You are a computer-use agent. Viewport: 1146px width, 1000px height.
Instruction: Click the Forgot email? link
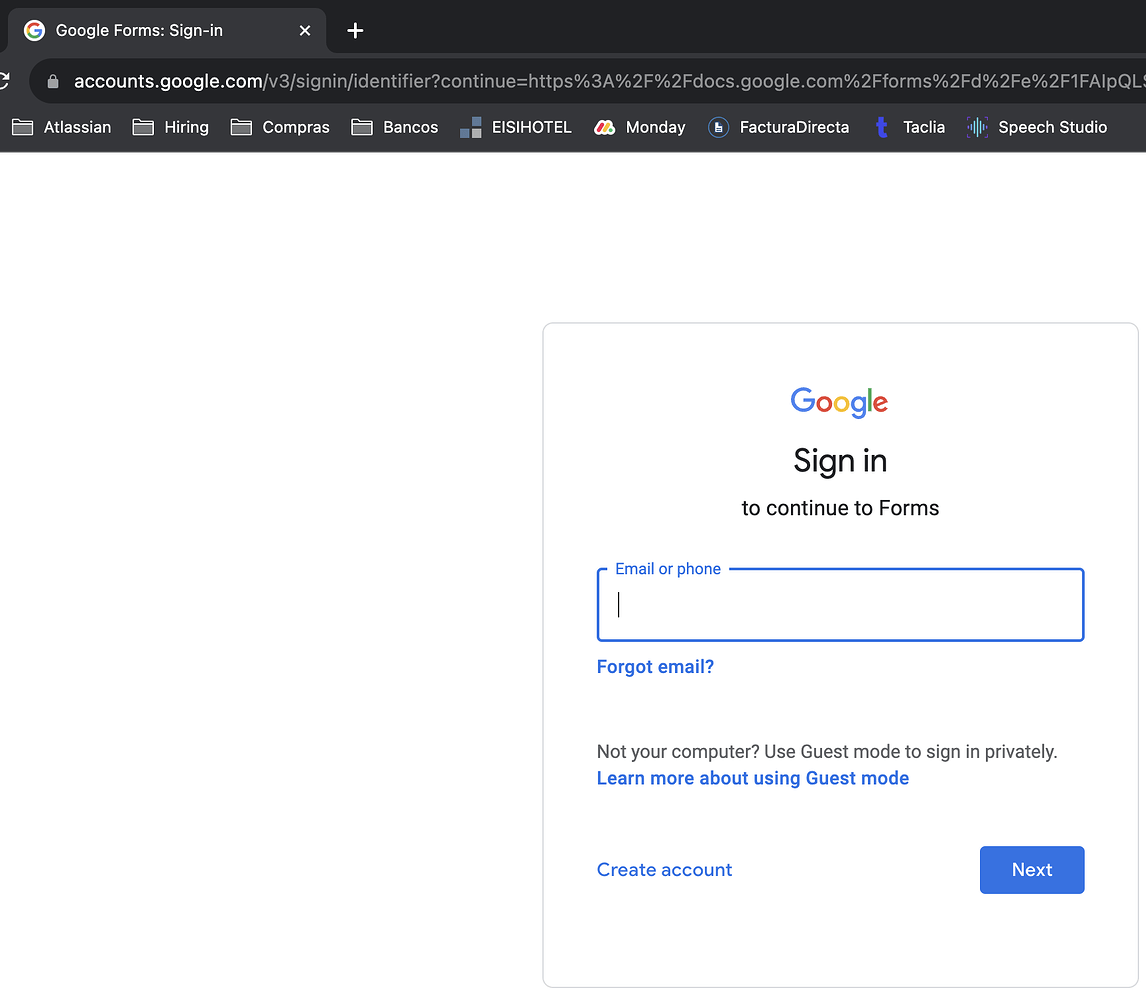(x=655, y=667)
